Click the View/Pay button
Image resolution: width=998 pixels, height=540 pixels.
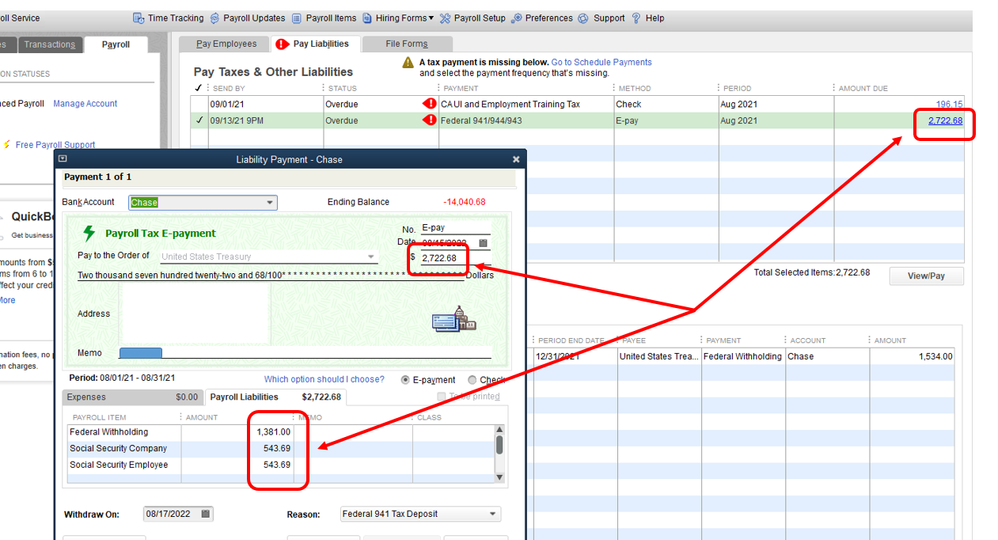click(926, 276)
